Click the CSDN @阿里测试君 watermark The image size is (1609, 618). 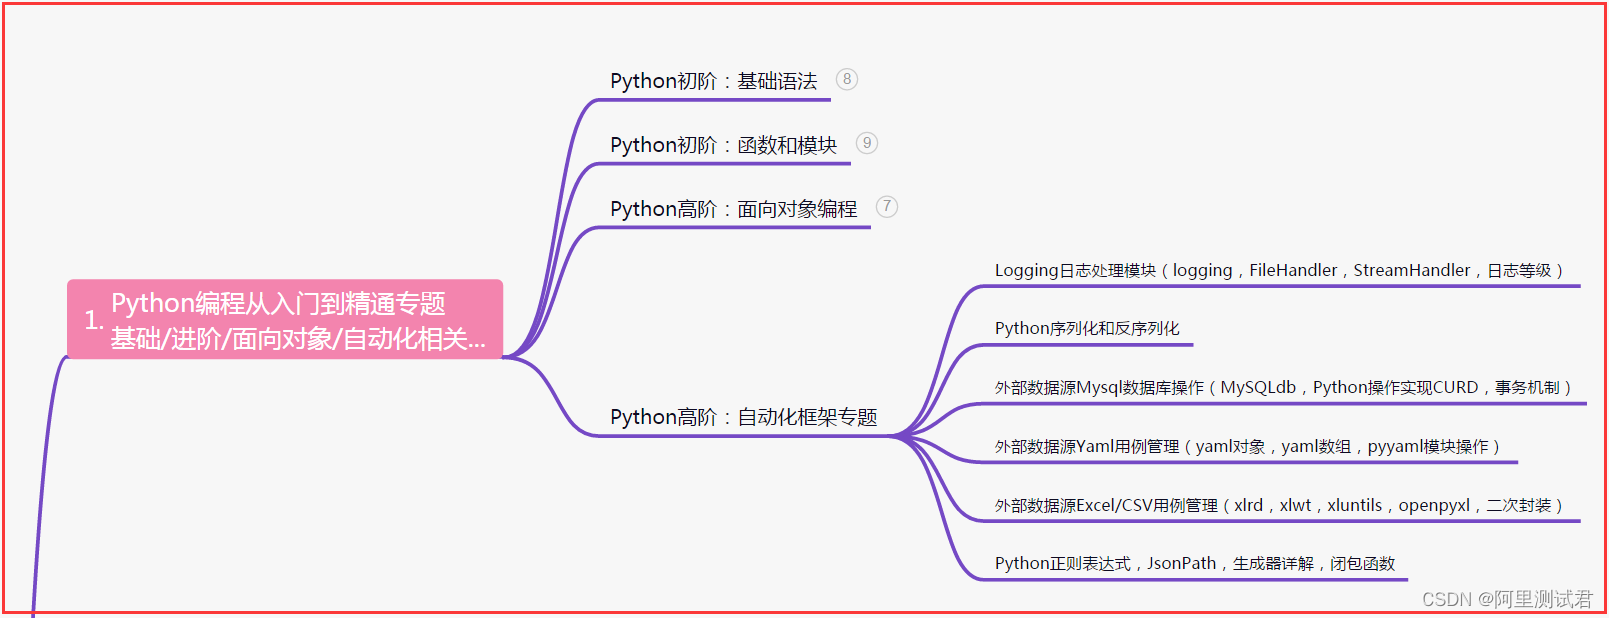pos(1507,599)
